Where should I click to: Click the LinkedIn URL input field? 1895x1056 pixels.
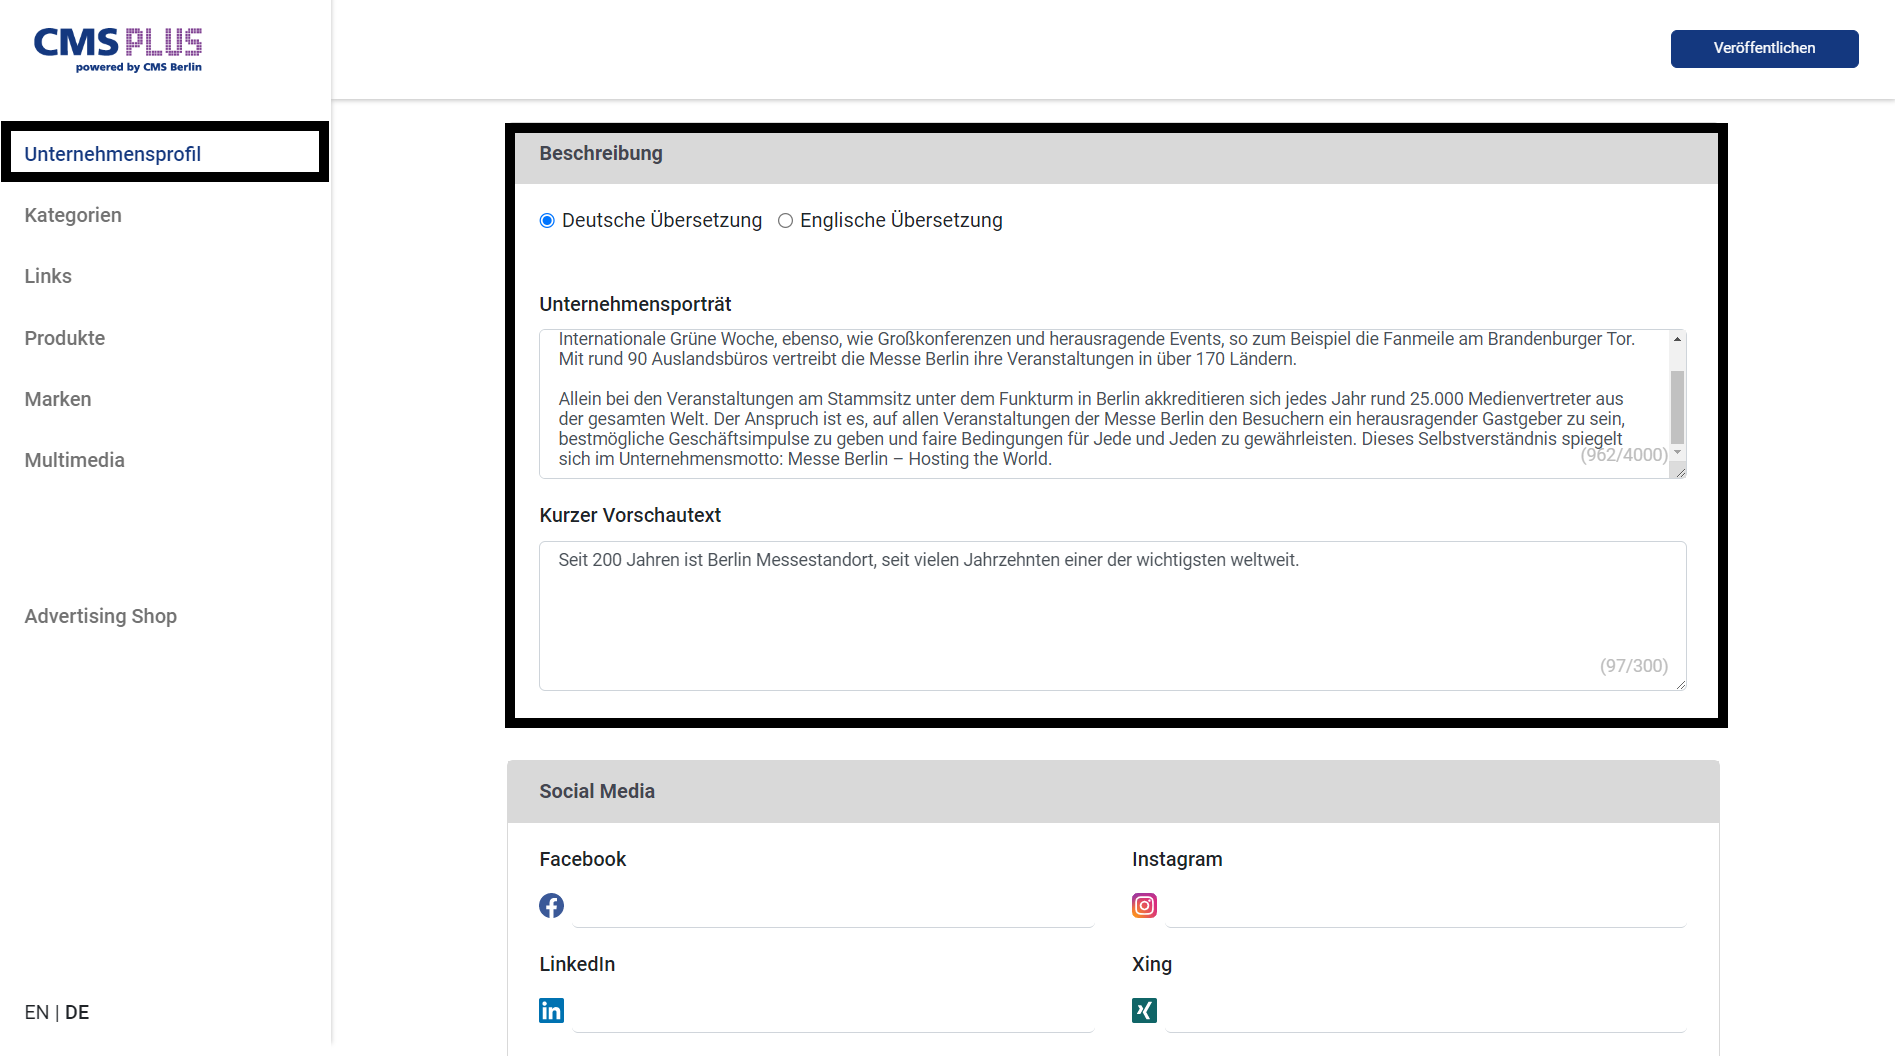(834, 1012)
